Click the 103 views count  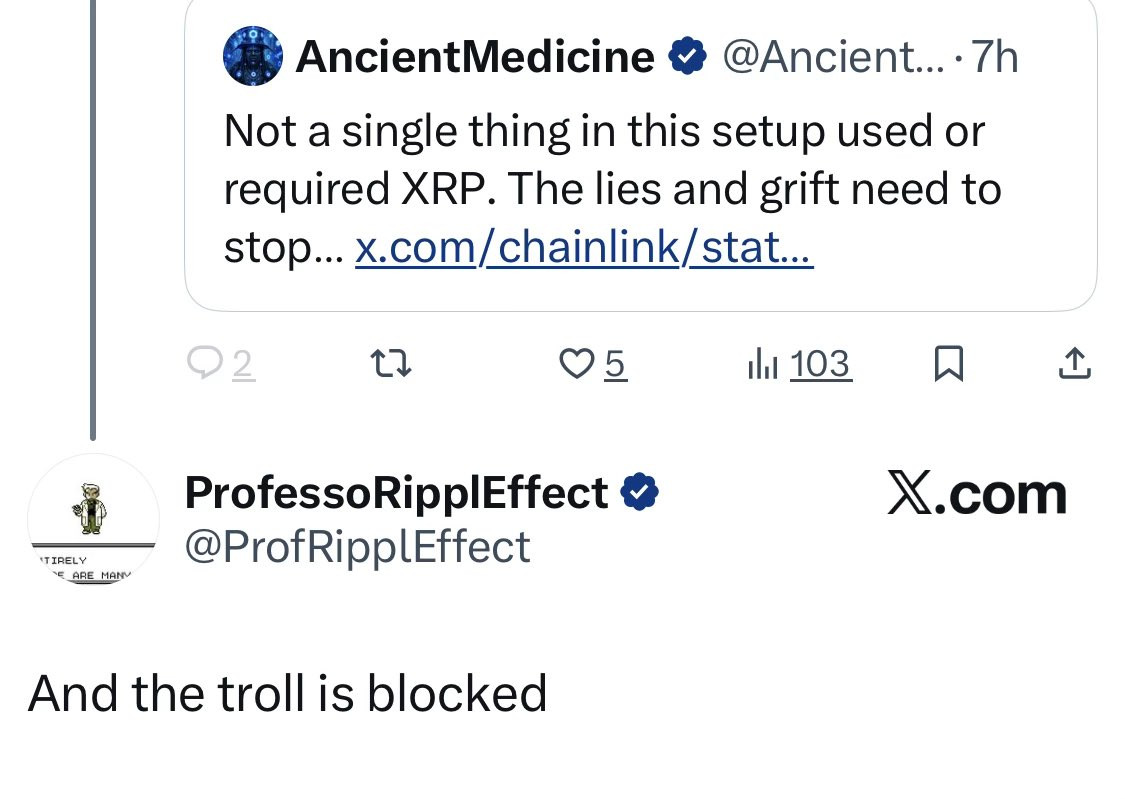(x=820, y=365)
